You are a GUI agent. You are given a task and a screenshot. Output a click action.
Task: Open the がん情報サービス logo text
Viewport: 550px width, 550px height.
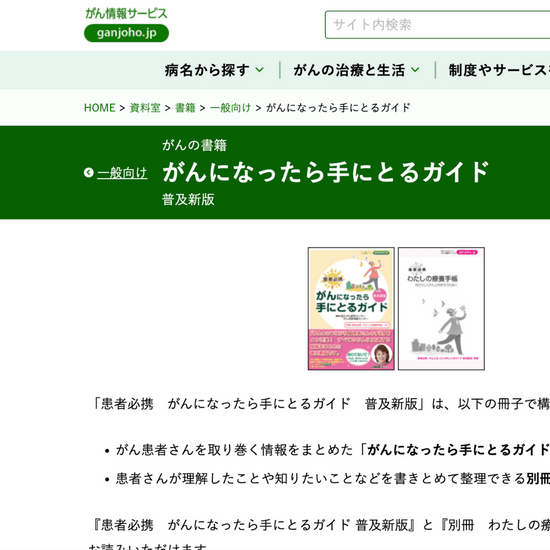126,14
